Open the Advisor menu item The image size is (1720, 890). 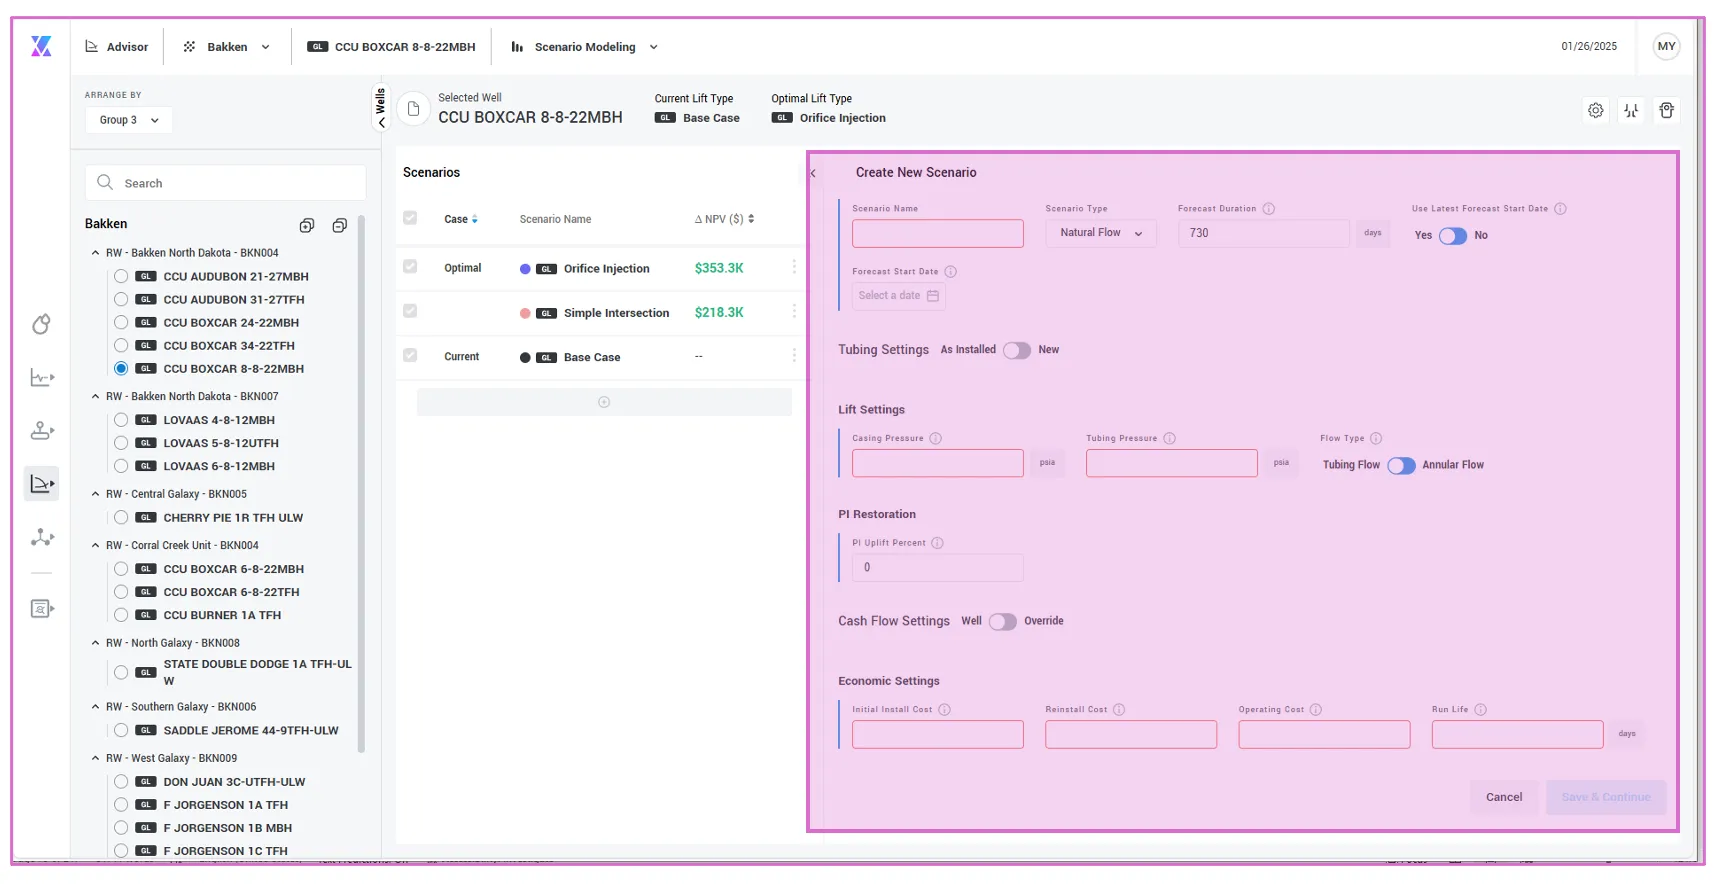coord(117,47)
